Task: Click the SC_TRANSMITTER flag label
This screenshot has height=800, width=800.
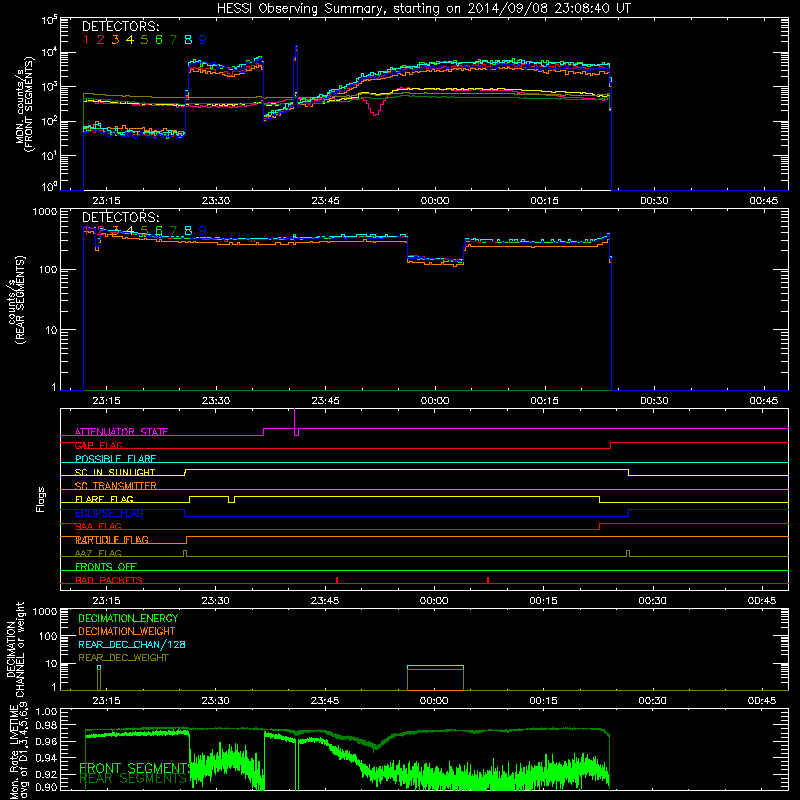Action: [116, 486]
